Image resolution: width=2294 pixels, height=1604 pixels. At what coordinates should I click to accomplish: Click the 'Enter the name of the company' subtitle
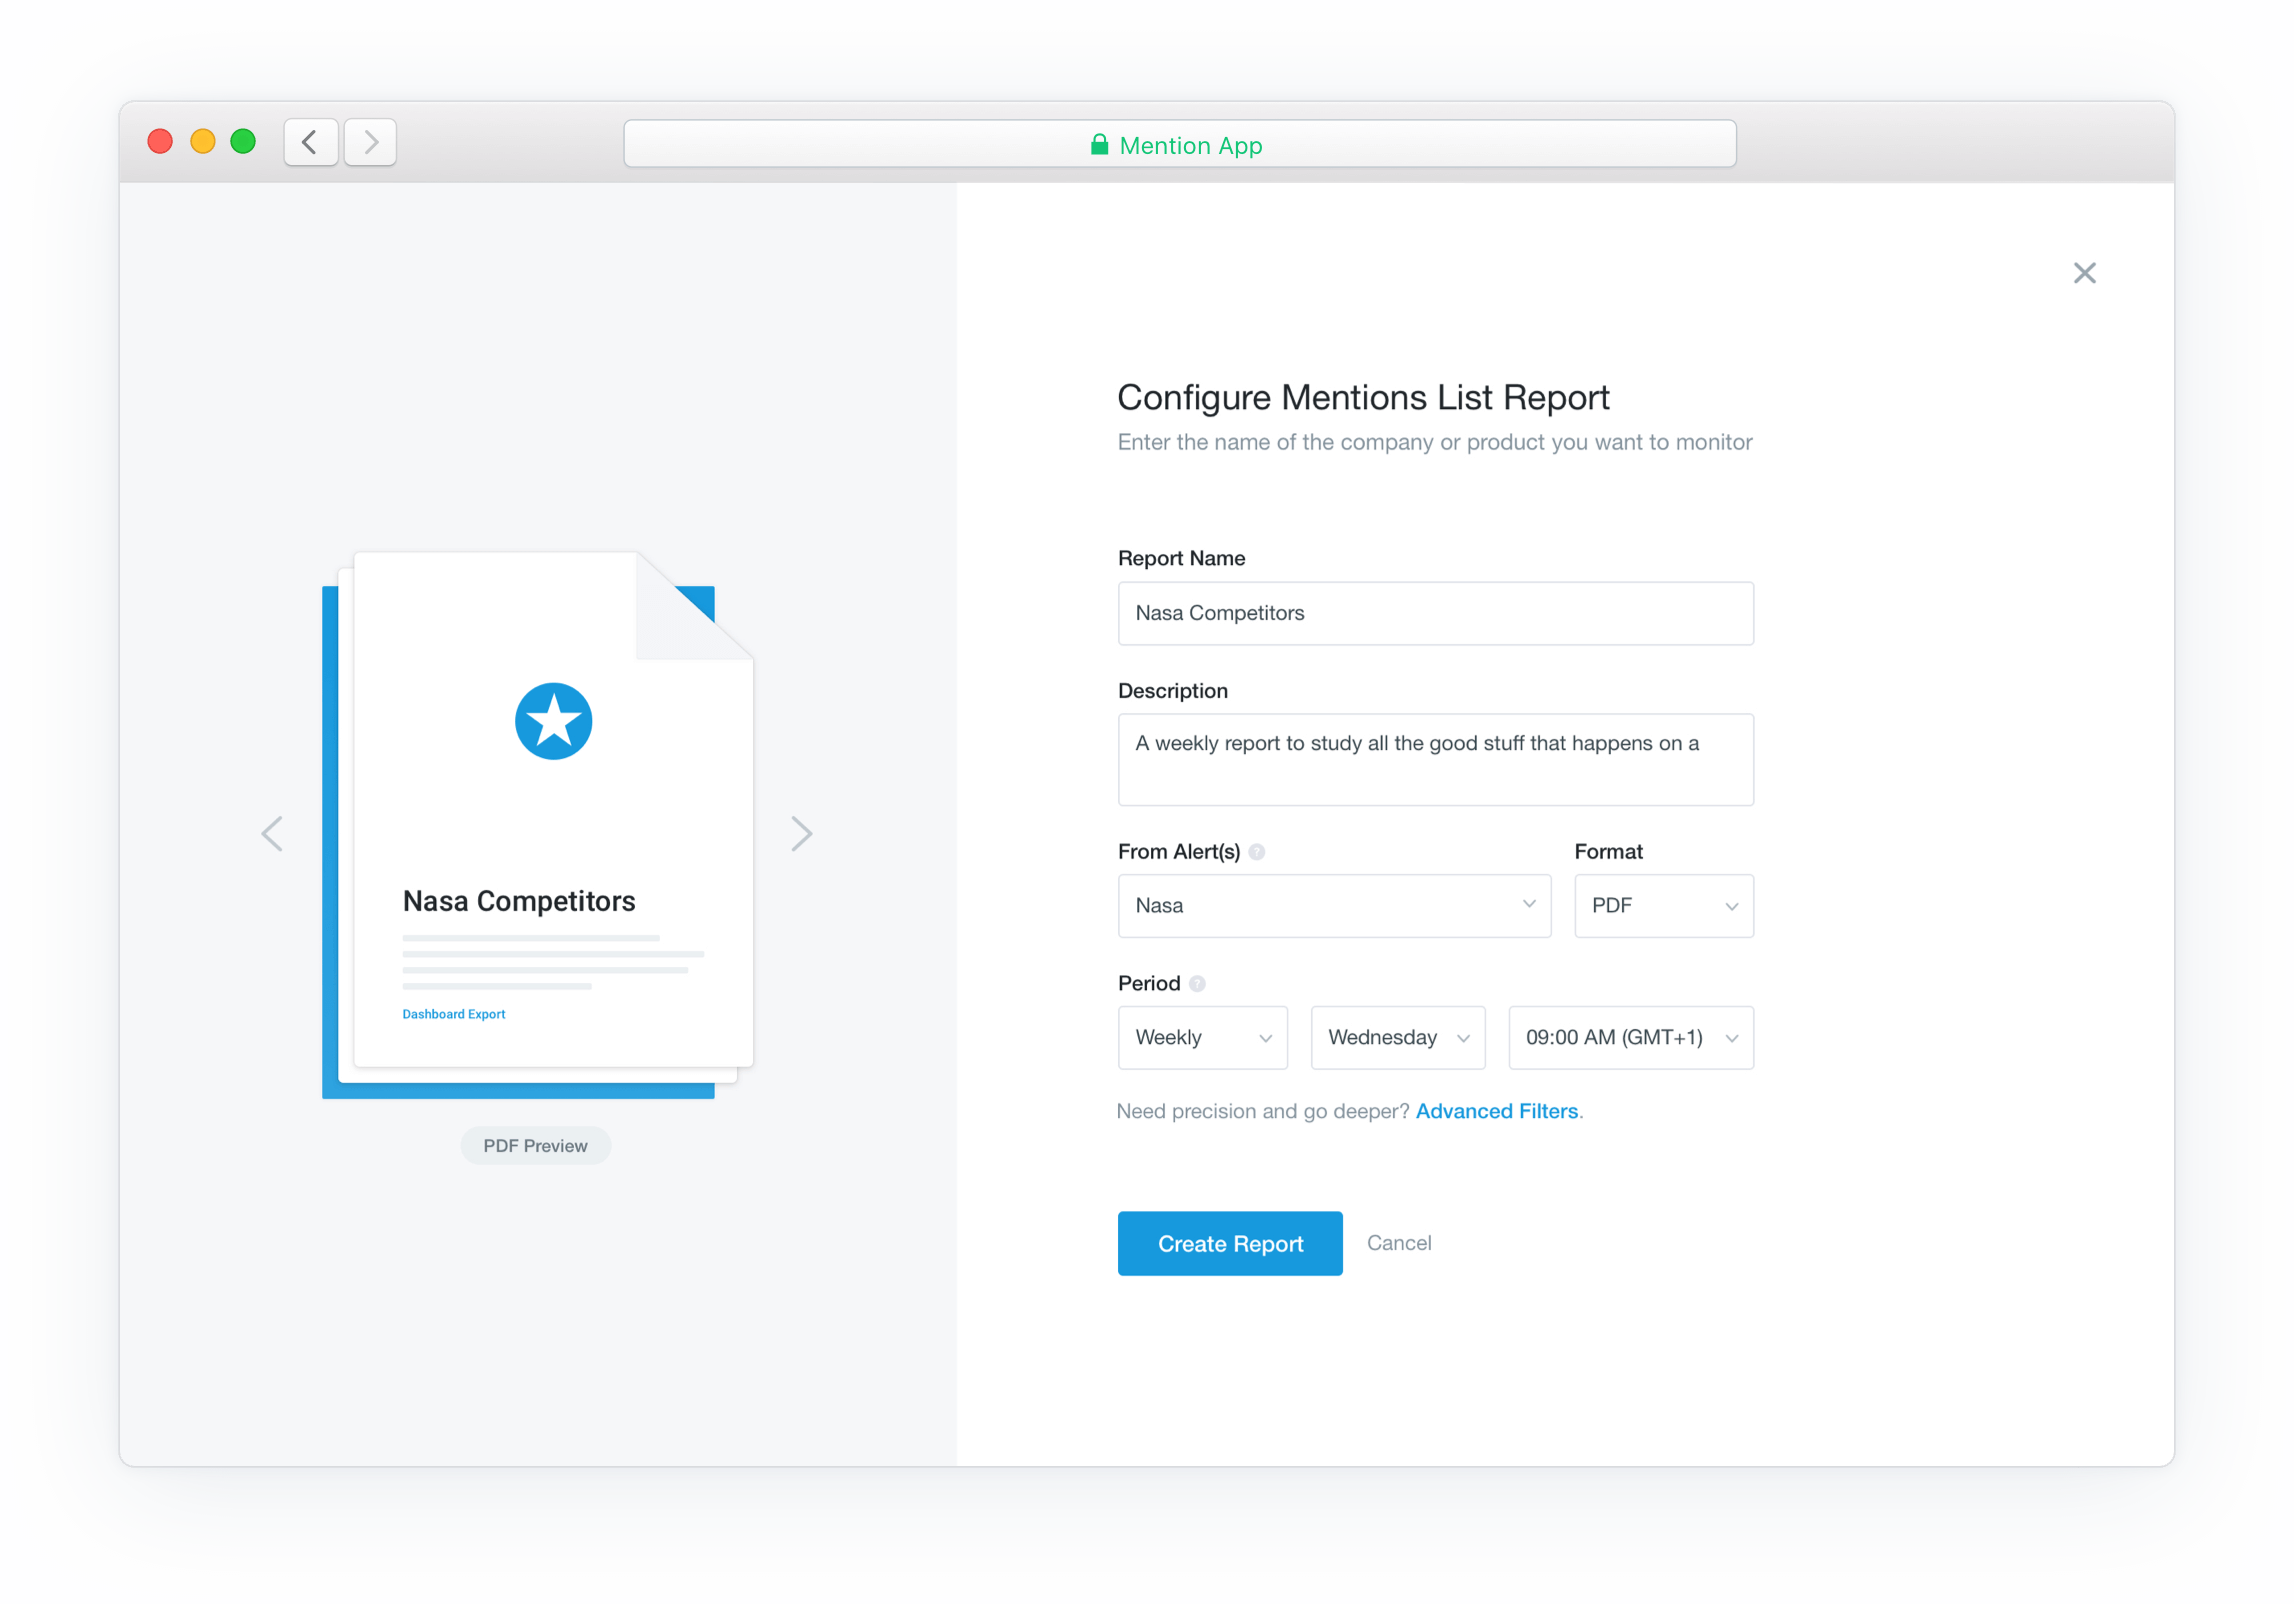point(1434,442)
